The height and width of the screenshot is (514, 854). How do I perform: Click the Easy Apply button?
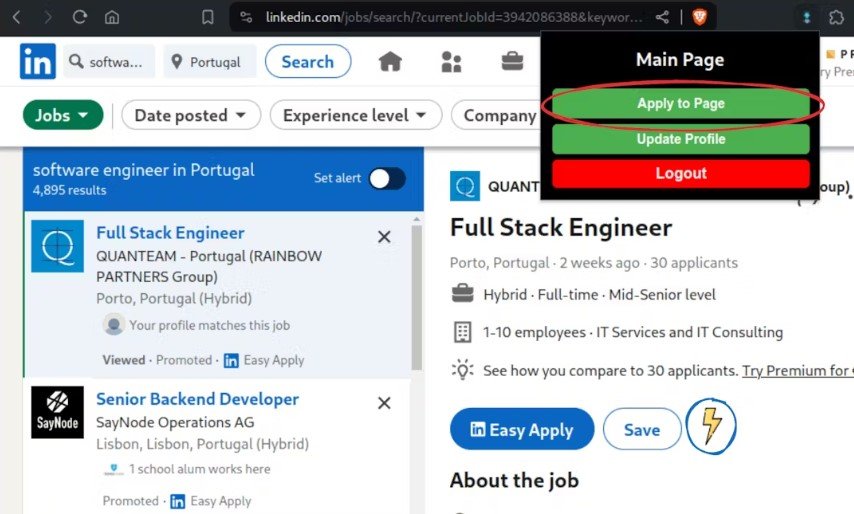tap(522, 430)
